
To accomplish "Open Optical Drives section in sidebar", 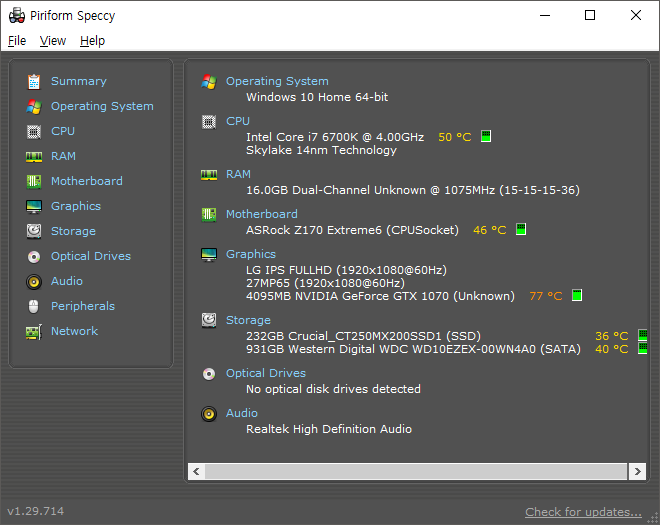I will 91,256.
